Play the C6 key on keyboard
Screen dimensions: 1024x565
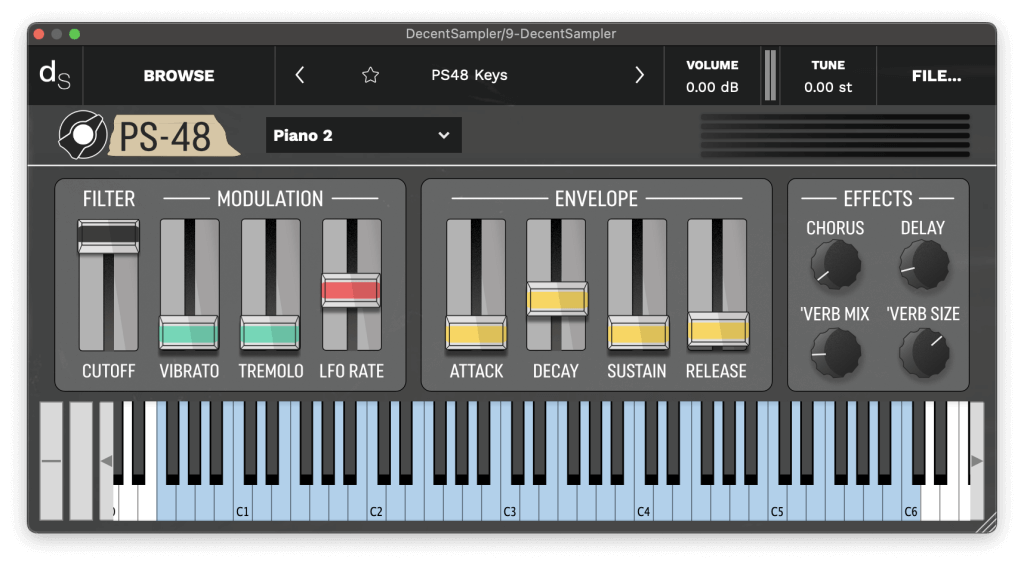coord(911,503)
